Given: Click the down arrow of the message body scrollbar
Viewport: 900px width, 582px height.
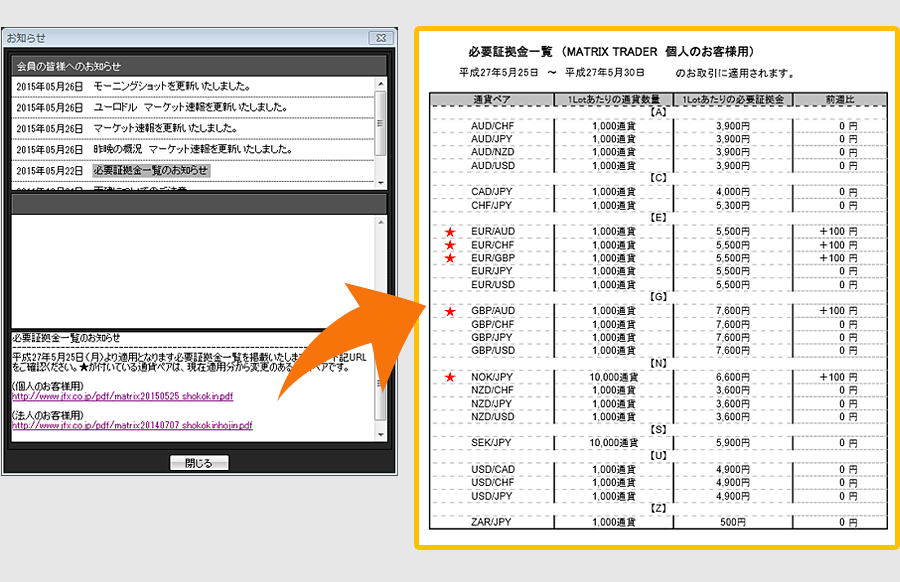Looking at the screenshot, I should tap(381, 434).
